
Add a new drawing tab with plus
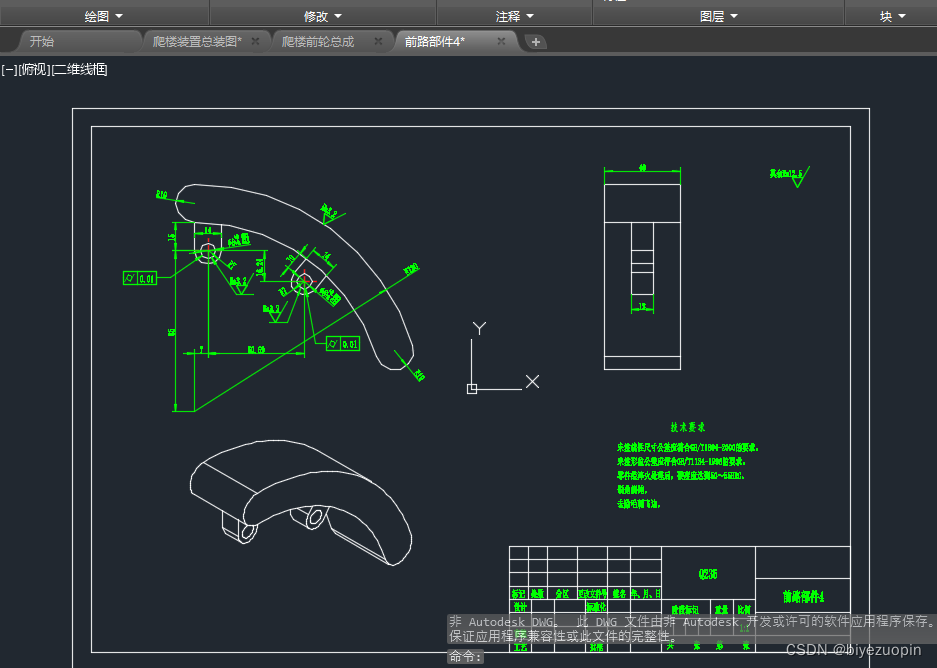pyautogui.click(x=536, y=42)
